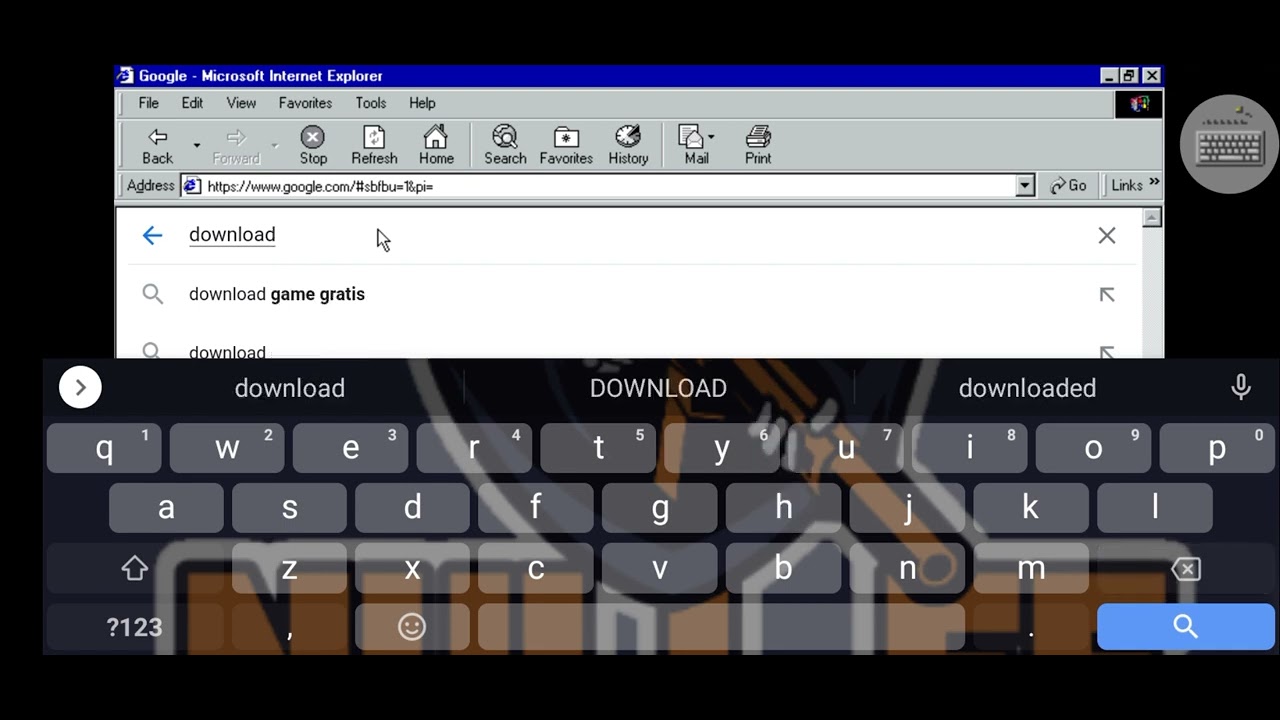Click the Print toolbar button
Screen dimensions: 1280x720
pos(758,145)
